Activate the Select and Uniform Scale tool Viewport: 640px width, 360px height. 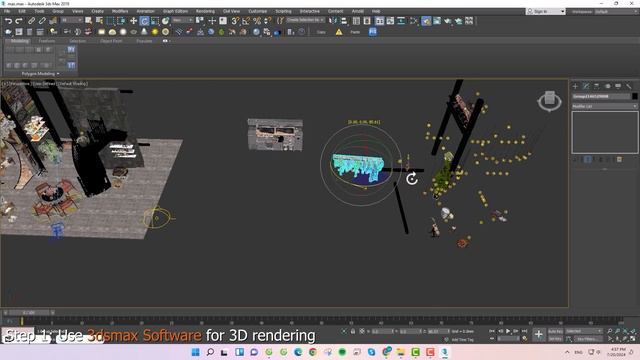click(x=155, y=21)
